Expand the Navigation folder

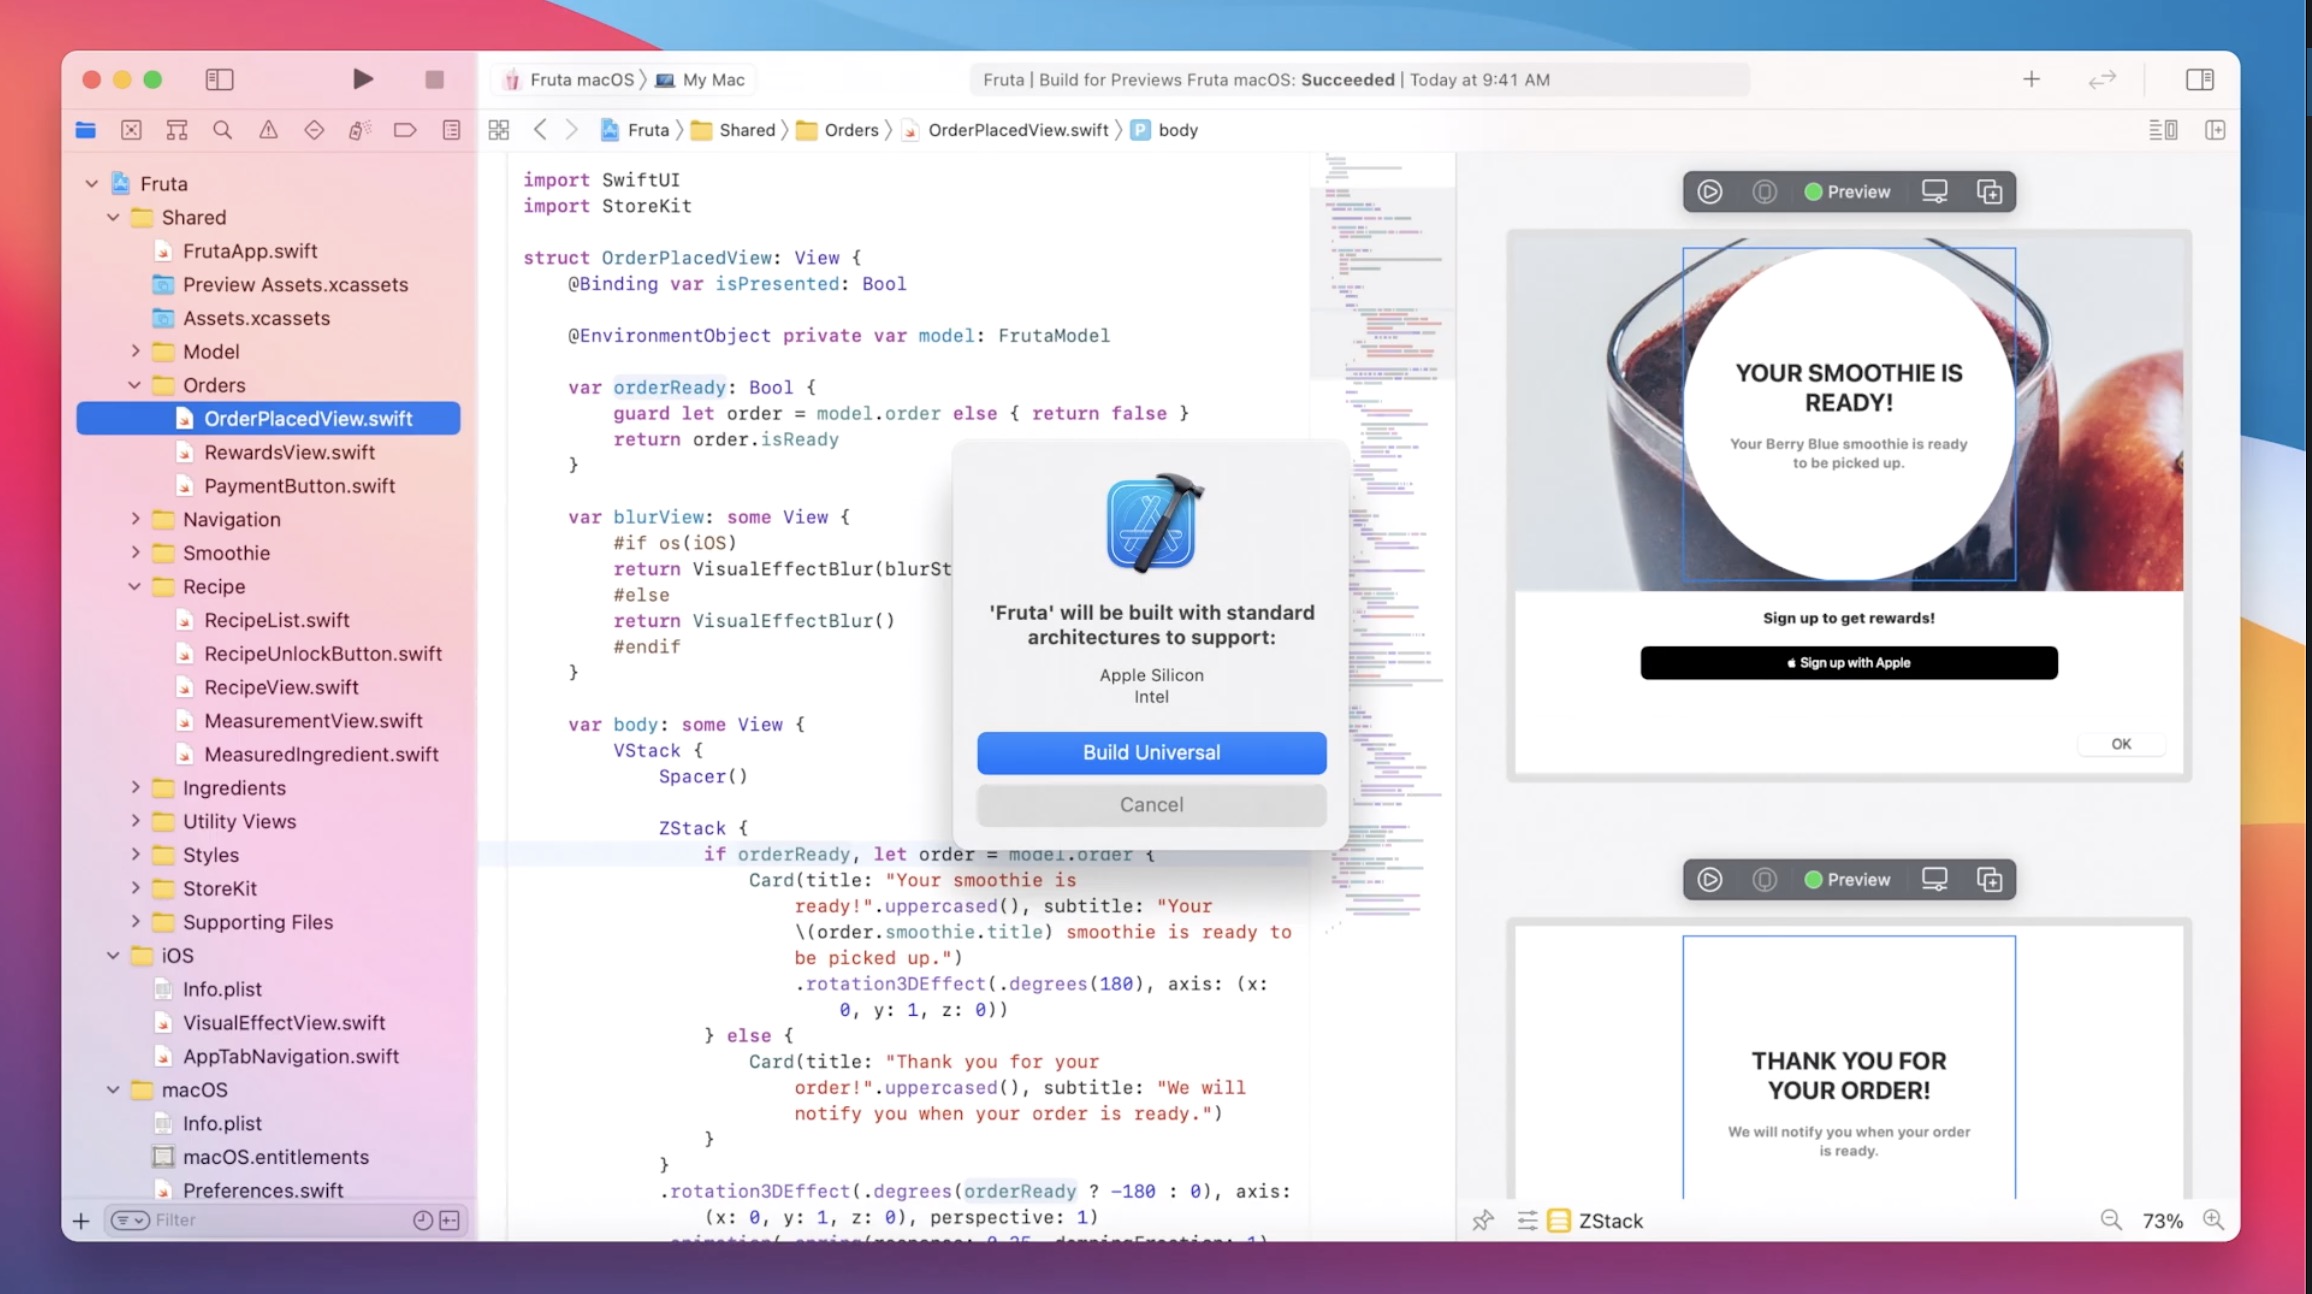click(135, 519)
